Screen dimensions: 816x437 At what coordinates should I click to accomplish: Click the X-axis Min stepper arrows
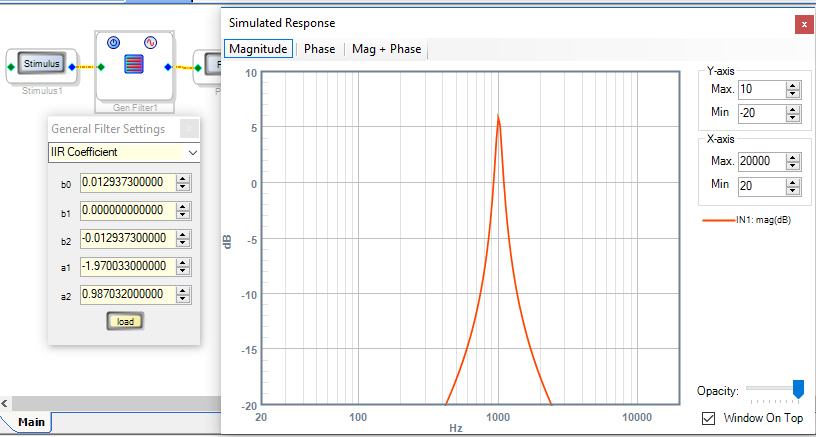793,186
